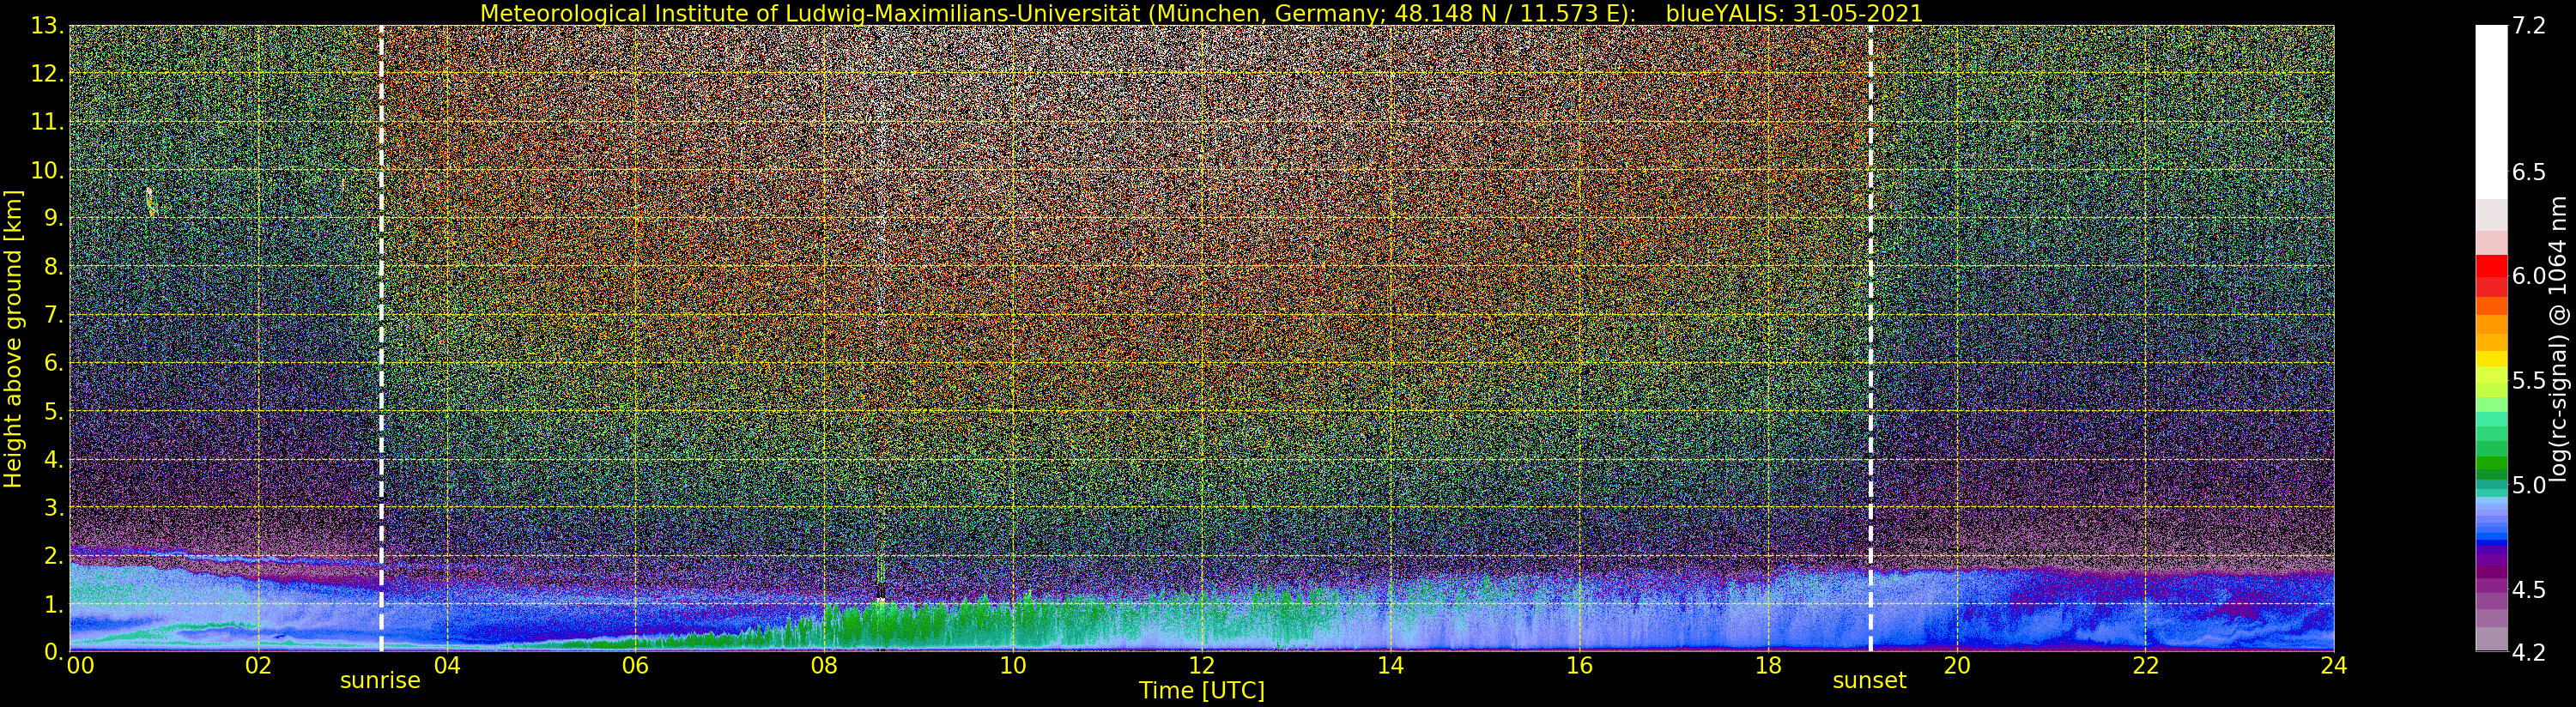Select the 'sunset' label under the time axis

[x=1869, y=681]
